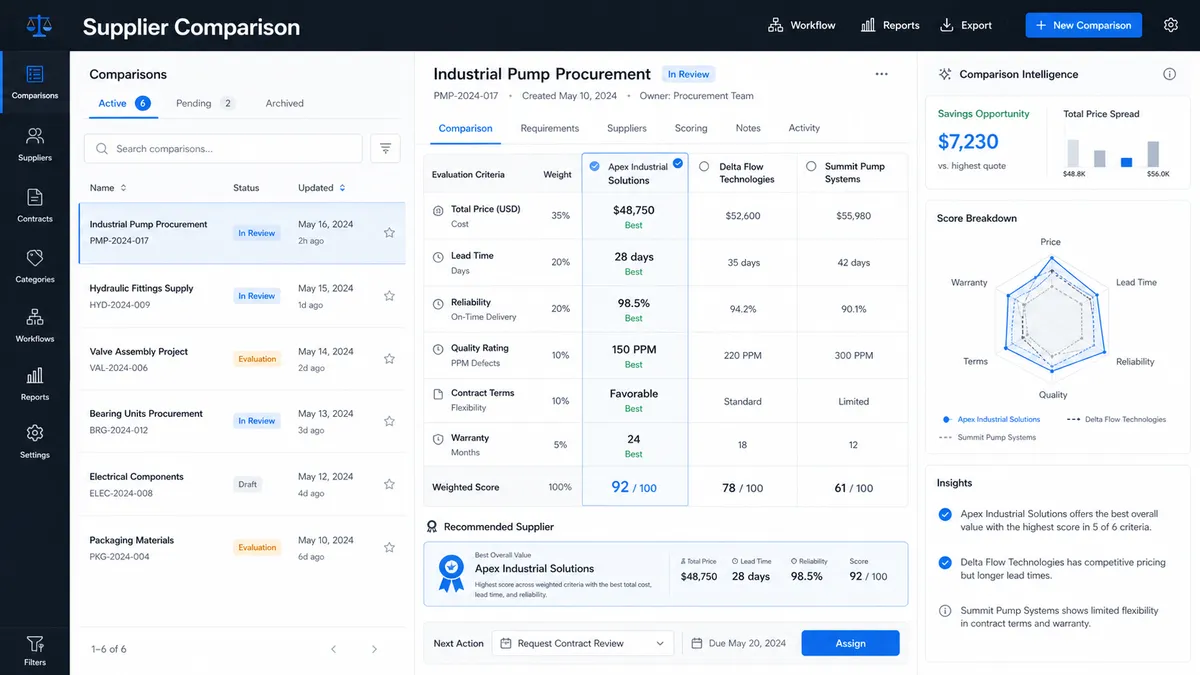Screen dimensions: 1200x675
Task: Select the Summit Pump Systems radio
Action: [x=811, y=167]
